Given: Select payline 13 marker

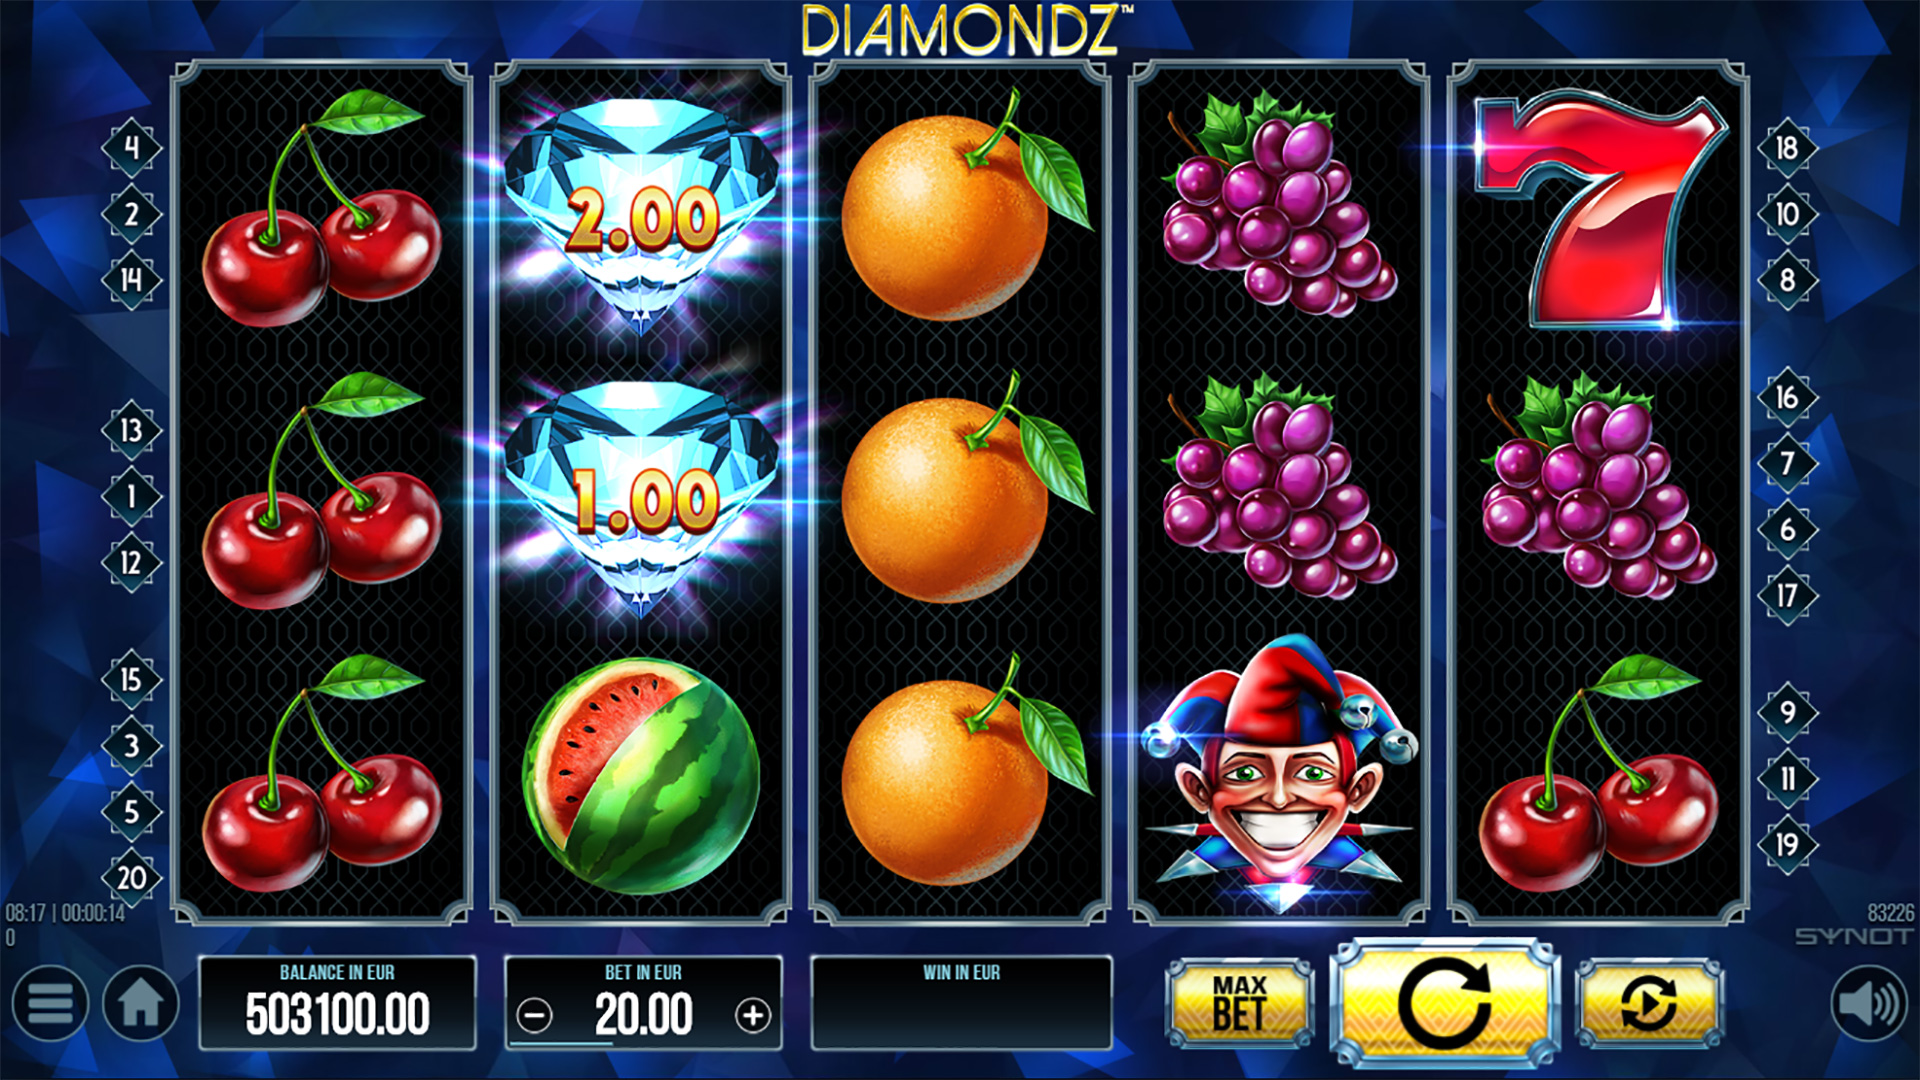Looking at the screenshot, I should point(131,430).
